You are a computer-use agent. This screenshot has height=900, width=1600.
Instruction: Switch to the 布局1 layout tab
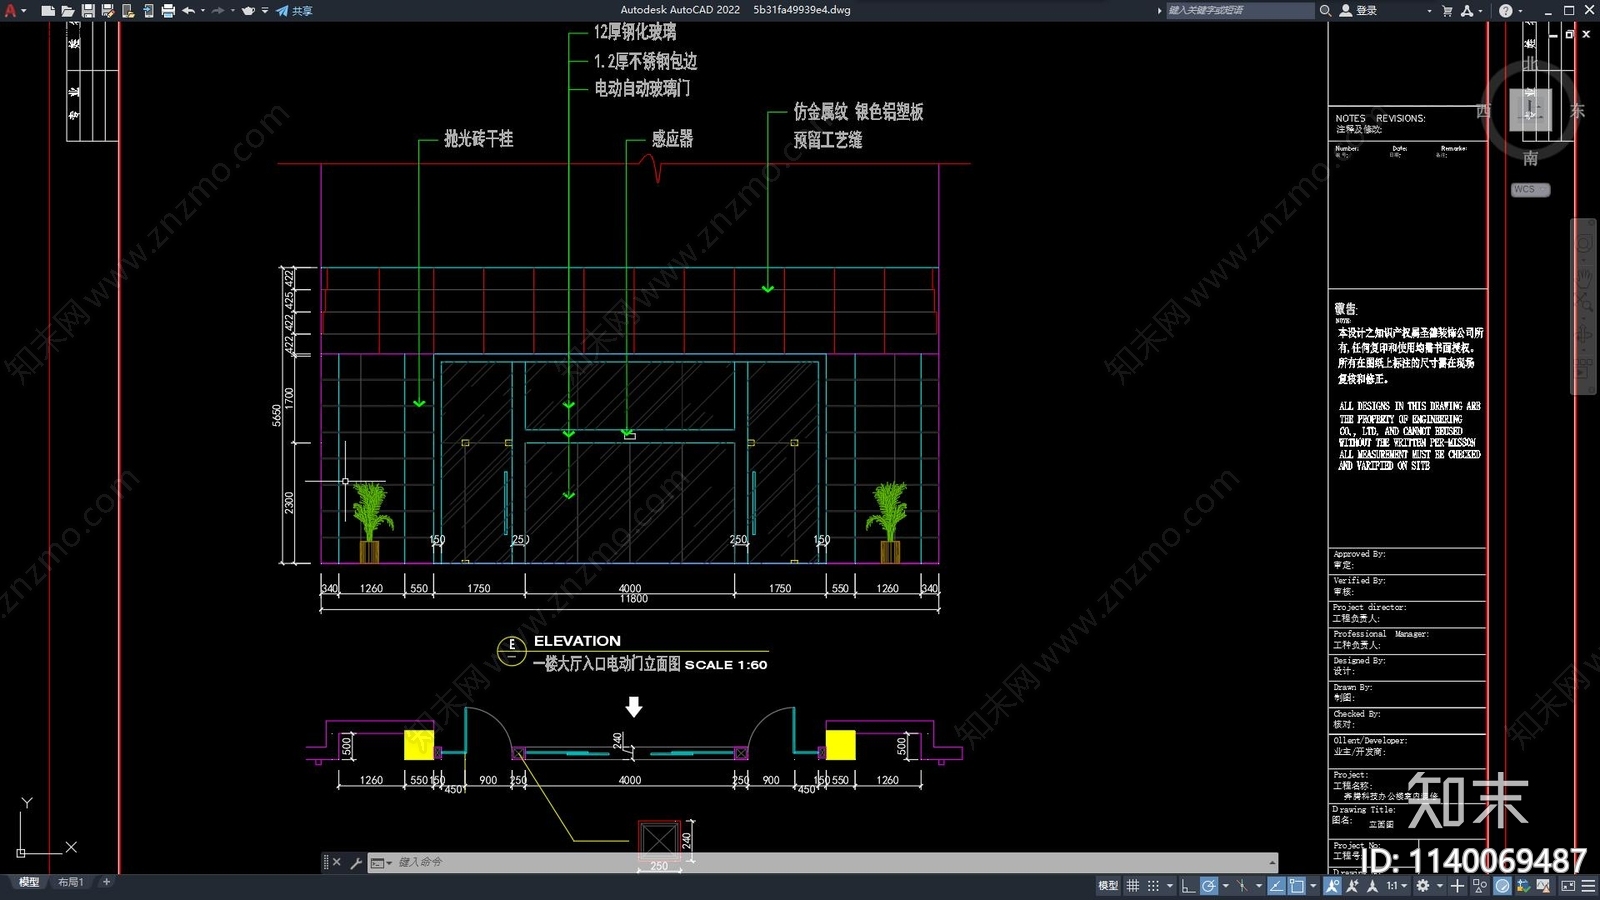pyautogui.click(x=70, y=882)
